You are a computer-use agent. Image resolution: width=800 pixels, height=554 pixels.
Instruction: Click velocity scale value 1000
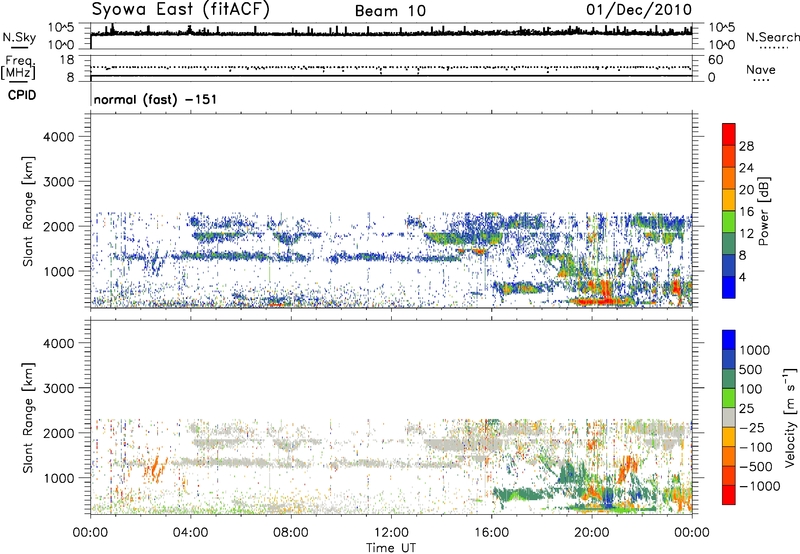[755, 350]
